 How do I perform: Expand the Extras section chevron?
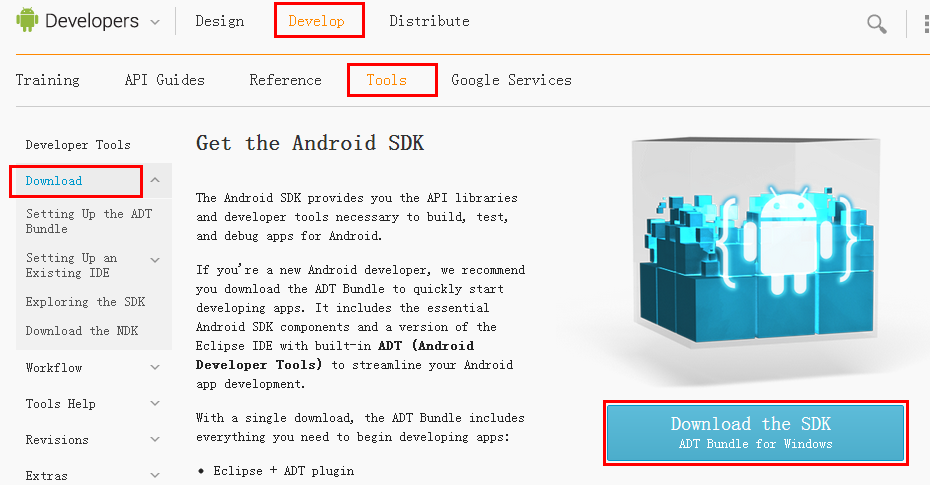pos(155,476)
